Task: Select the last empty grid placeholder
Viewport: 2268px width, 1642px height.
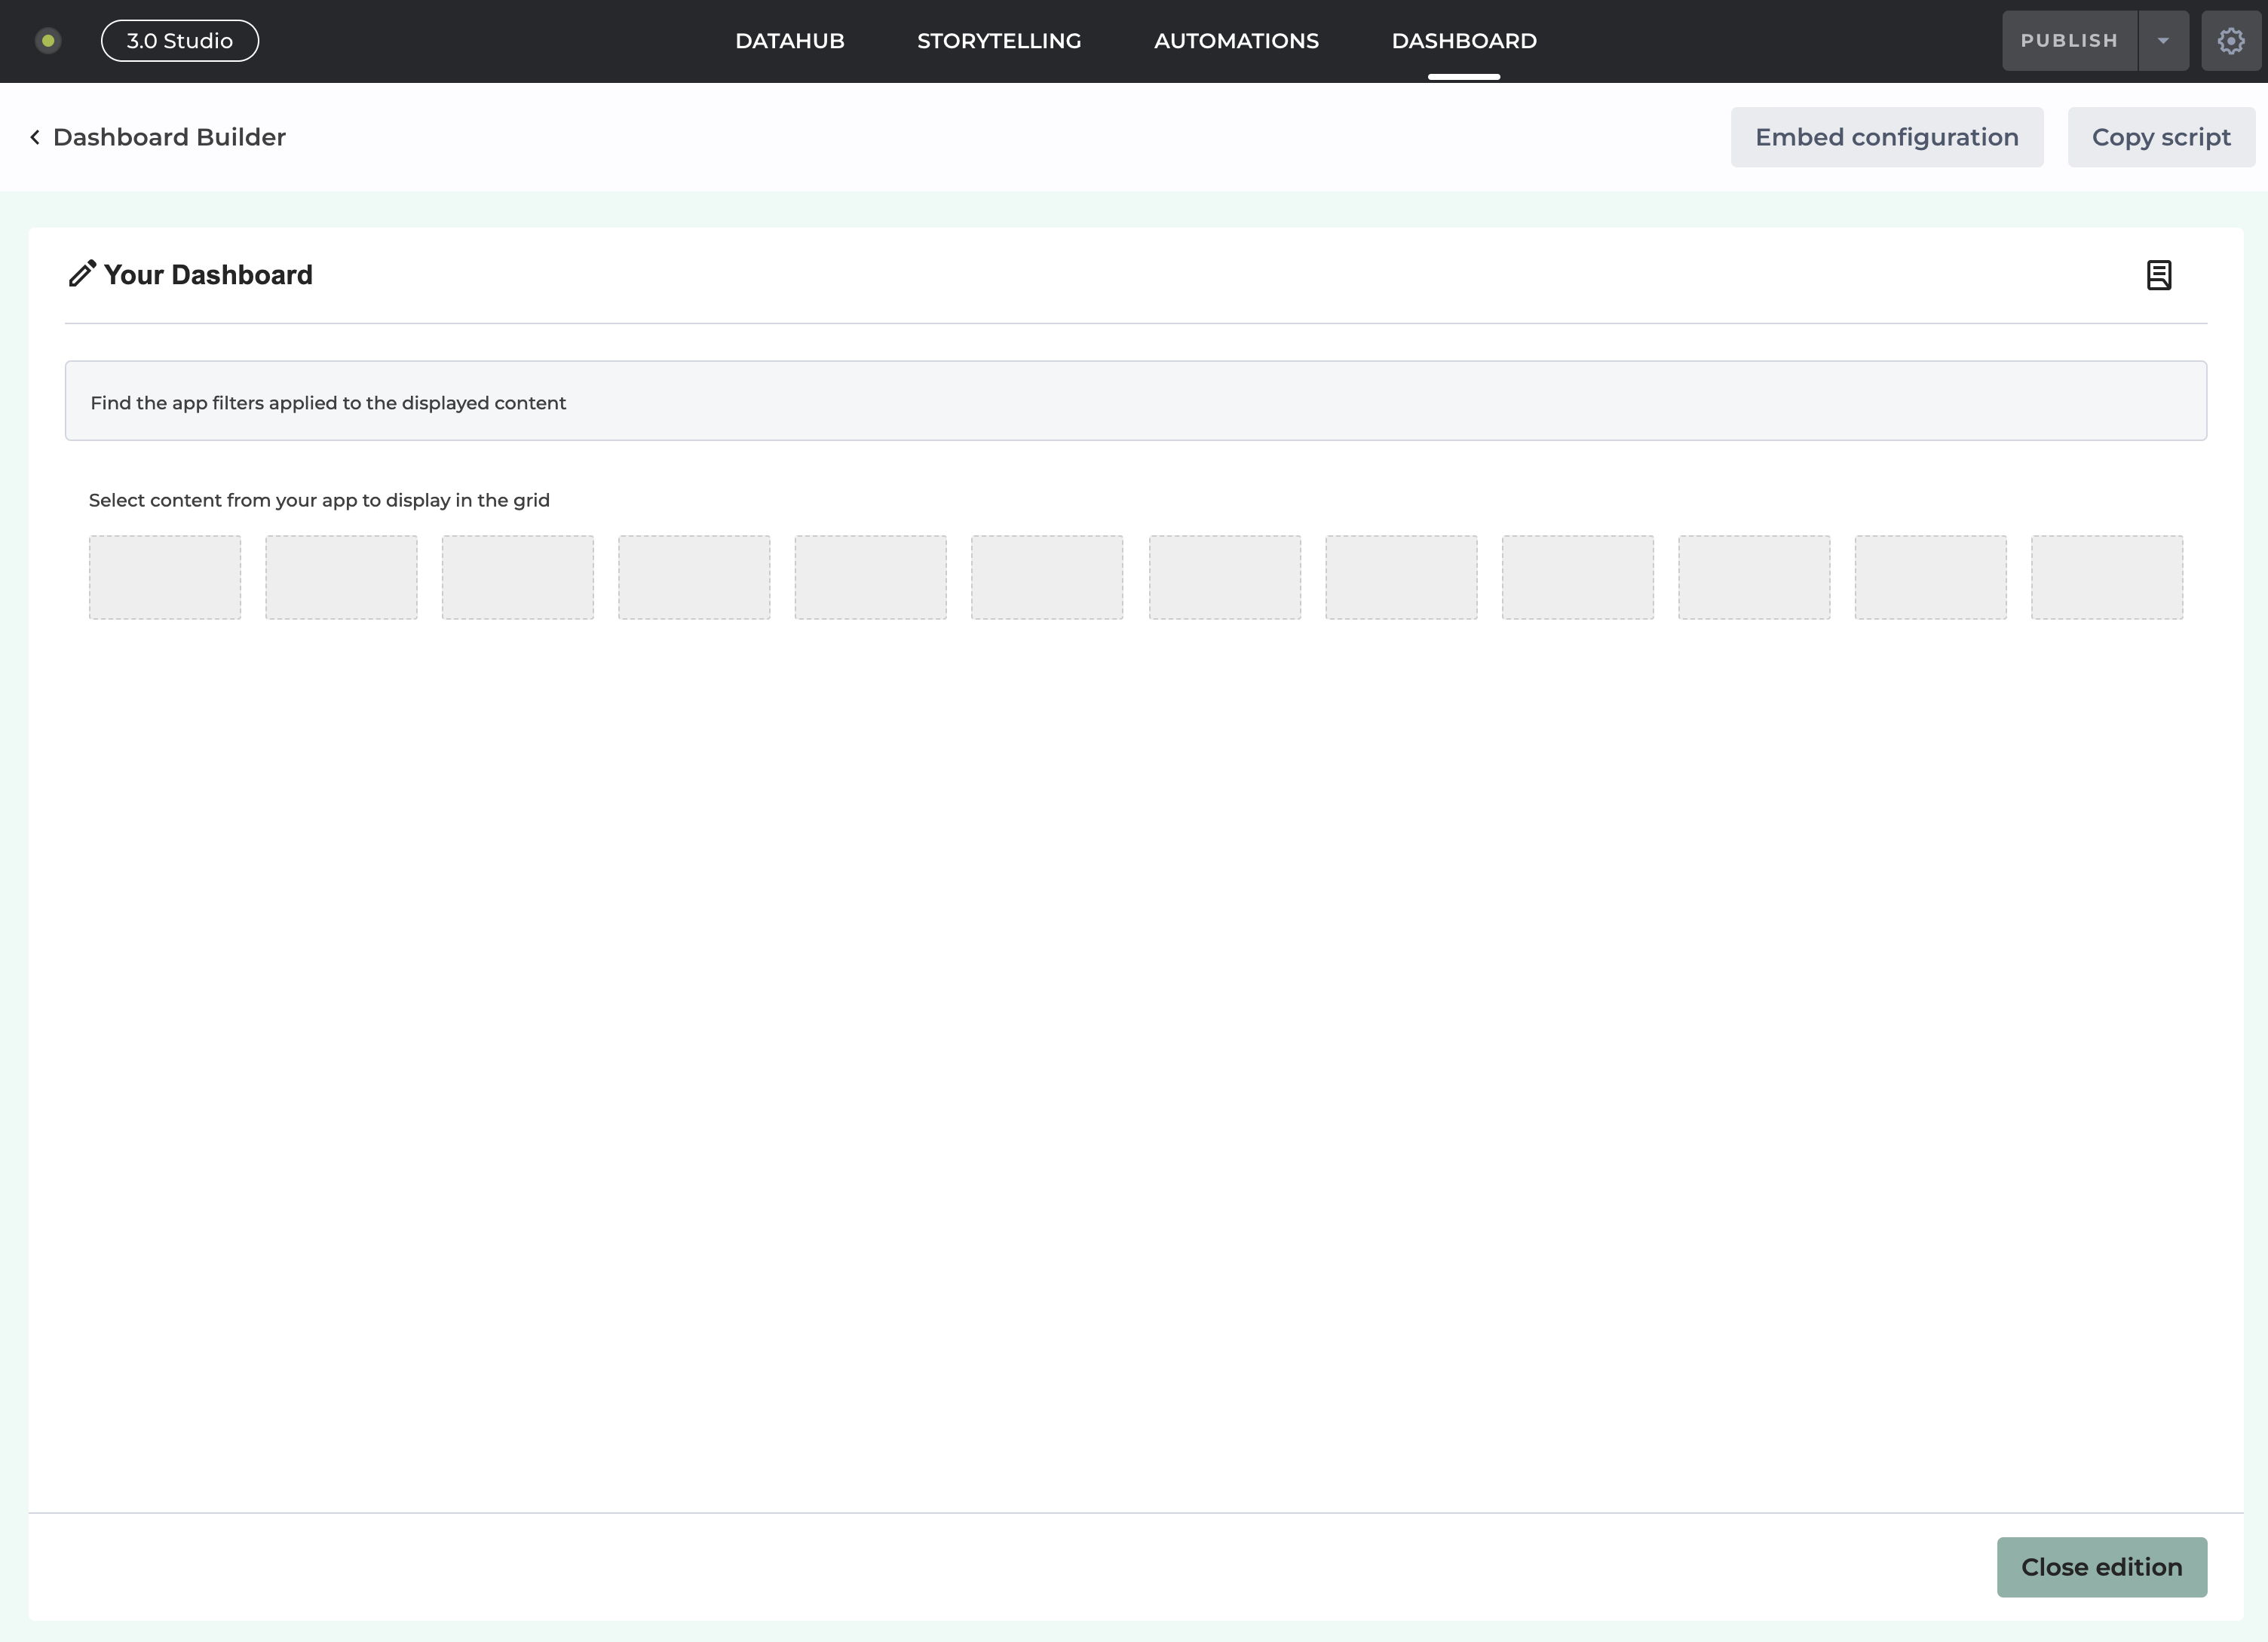Action: click(2106, 577)
